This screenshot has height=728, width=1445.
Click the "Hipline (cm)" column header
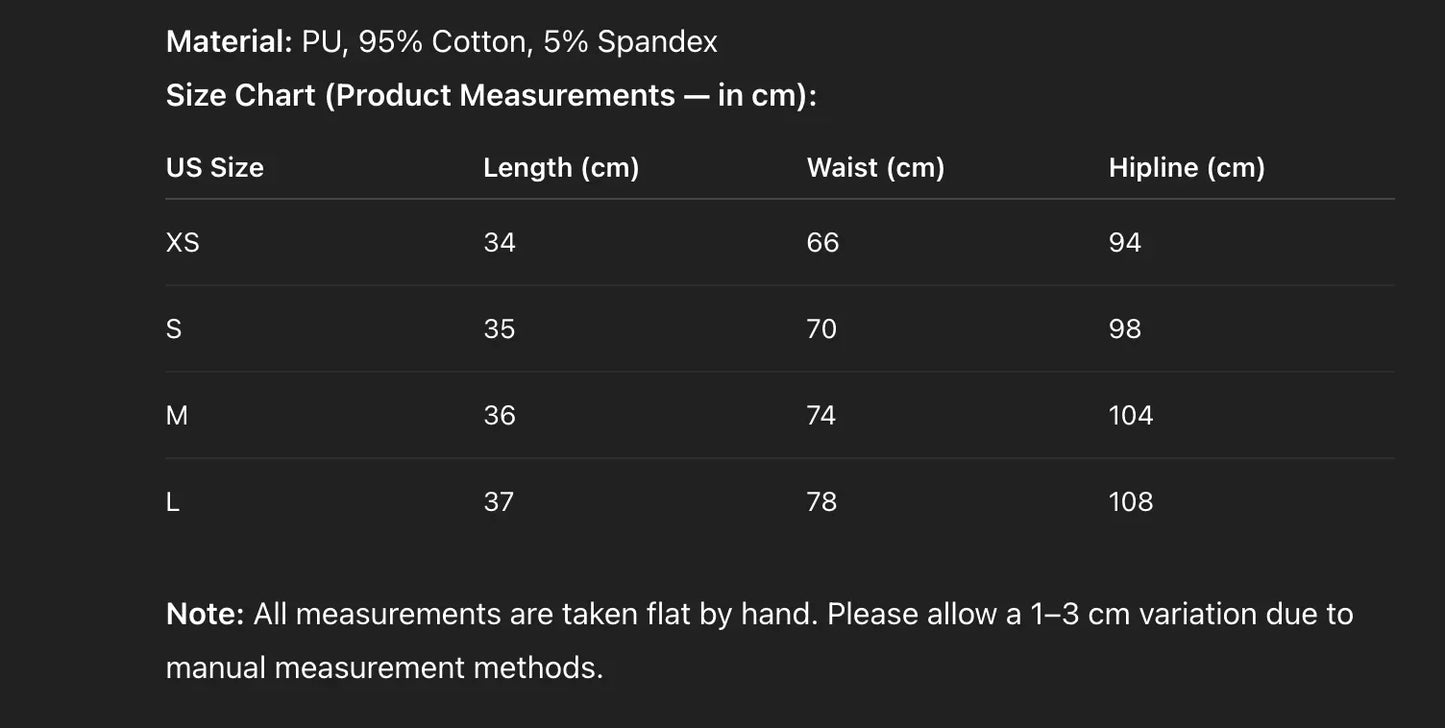click(1186, 167)
